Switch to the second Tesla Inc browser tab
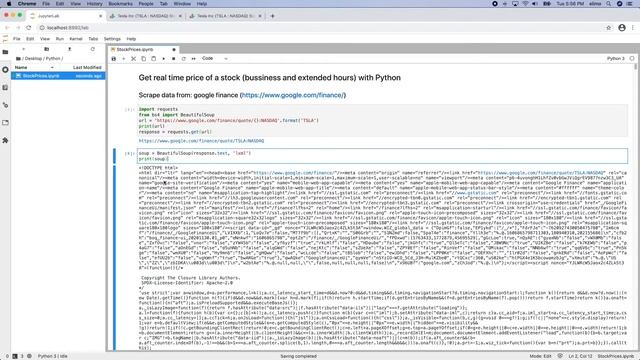 click(225, 16)
